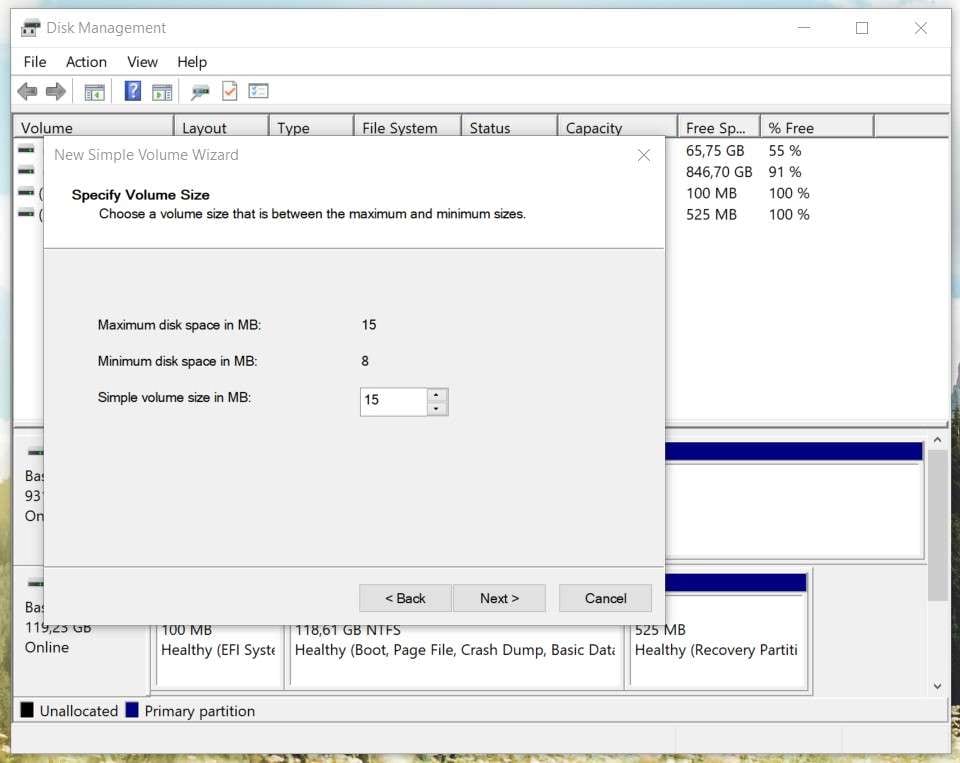This screenshot has height=763, width=960.
Task: Click the simple volume size input field
Action: coord(394,402)
